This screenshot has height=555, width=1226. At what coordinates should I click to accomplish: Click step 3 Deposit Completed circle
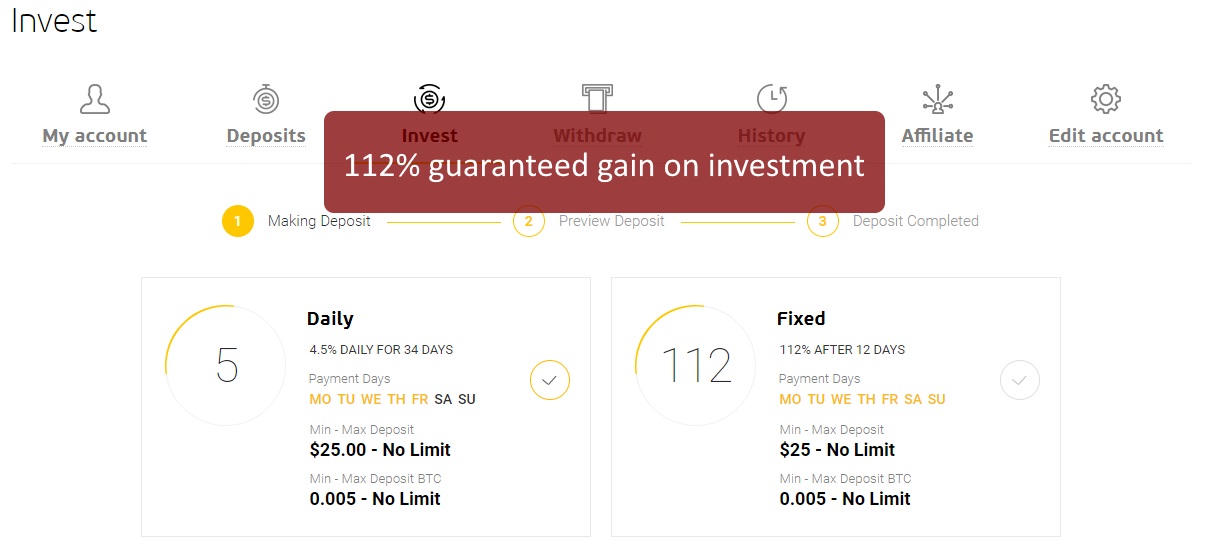(x=823, y=221)
